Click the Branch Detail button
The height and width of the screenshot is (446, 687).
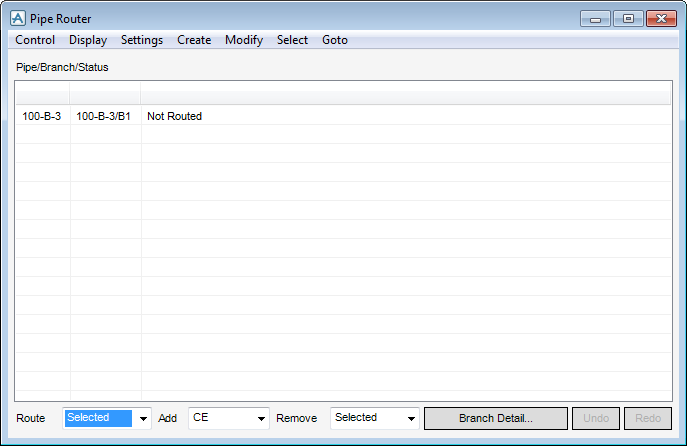(495, 418)
